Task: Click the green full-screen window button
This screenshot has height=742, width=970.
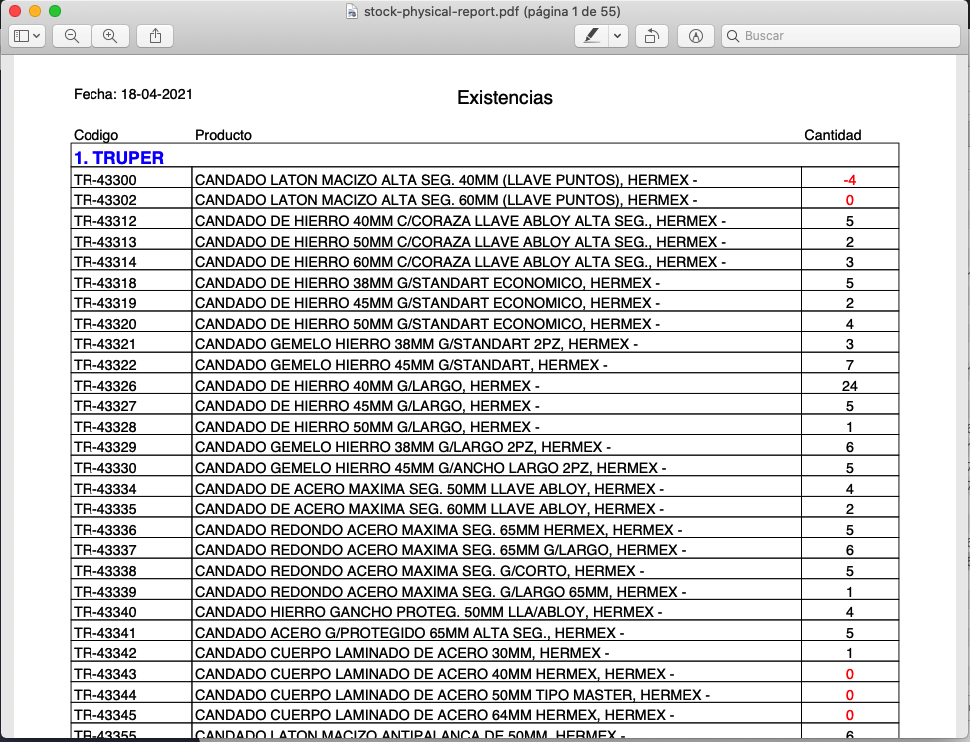Action: click(x=55, y=11)
